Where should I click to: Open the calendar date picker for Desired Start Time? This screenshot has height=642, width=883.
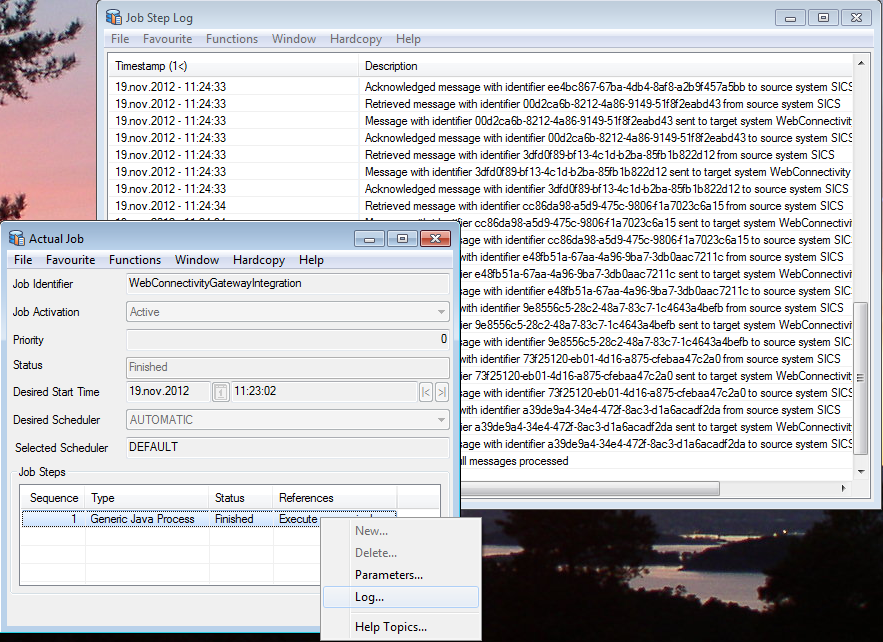220,392
